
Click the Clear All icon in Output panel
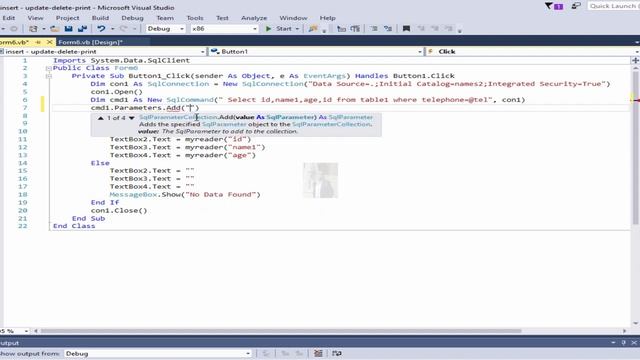coord(318,353)
